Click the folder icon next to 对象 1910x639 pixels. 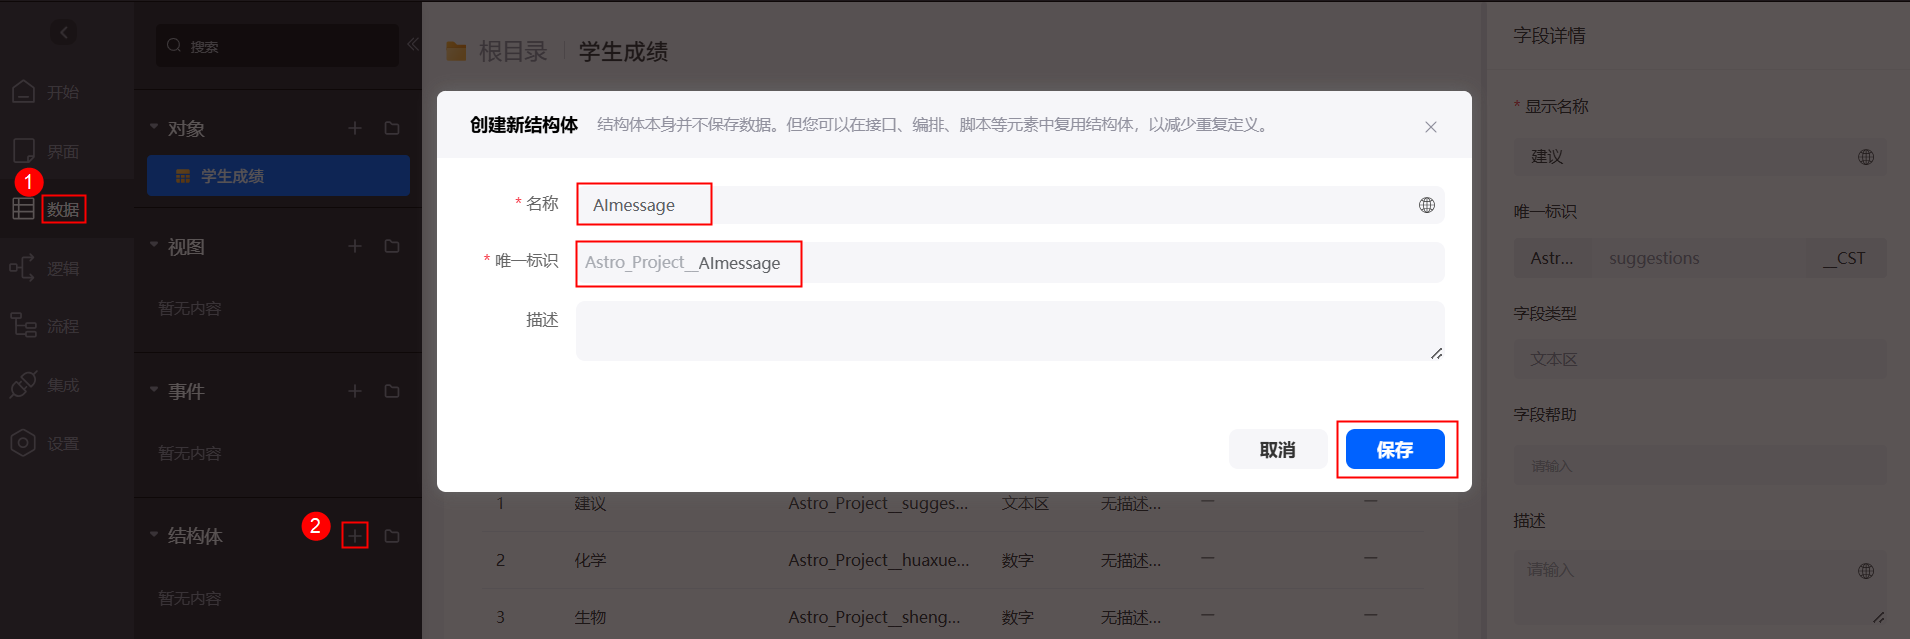point(392,128)
